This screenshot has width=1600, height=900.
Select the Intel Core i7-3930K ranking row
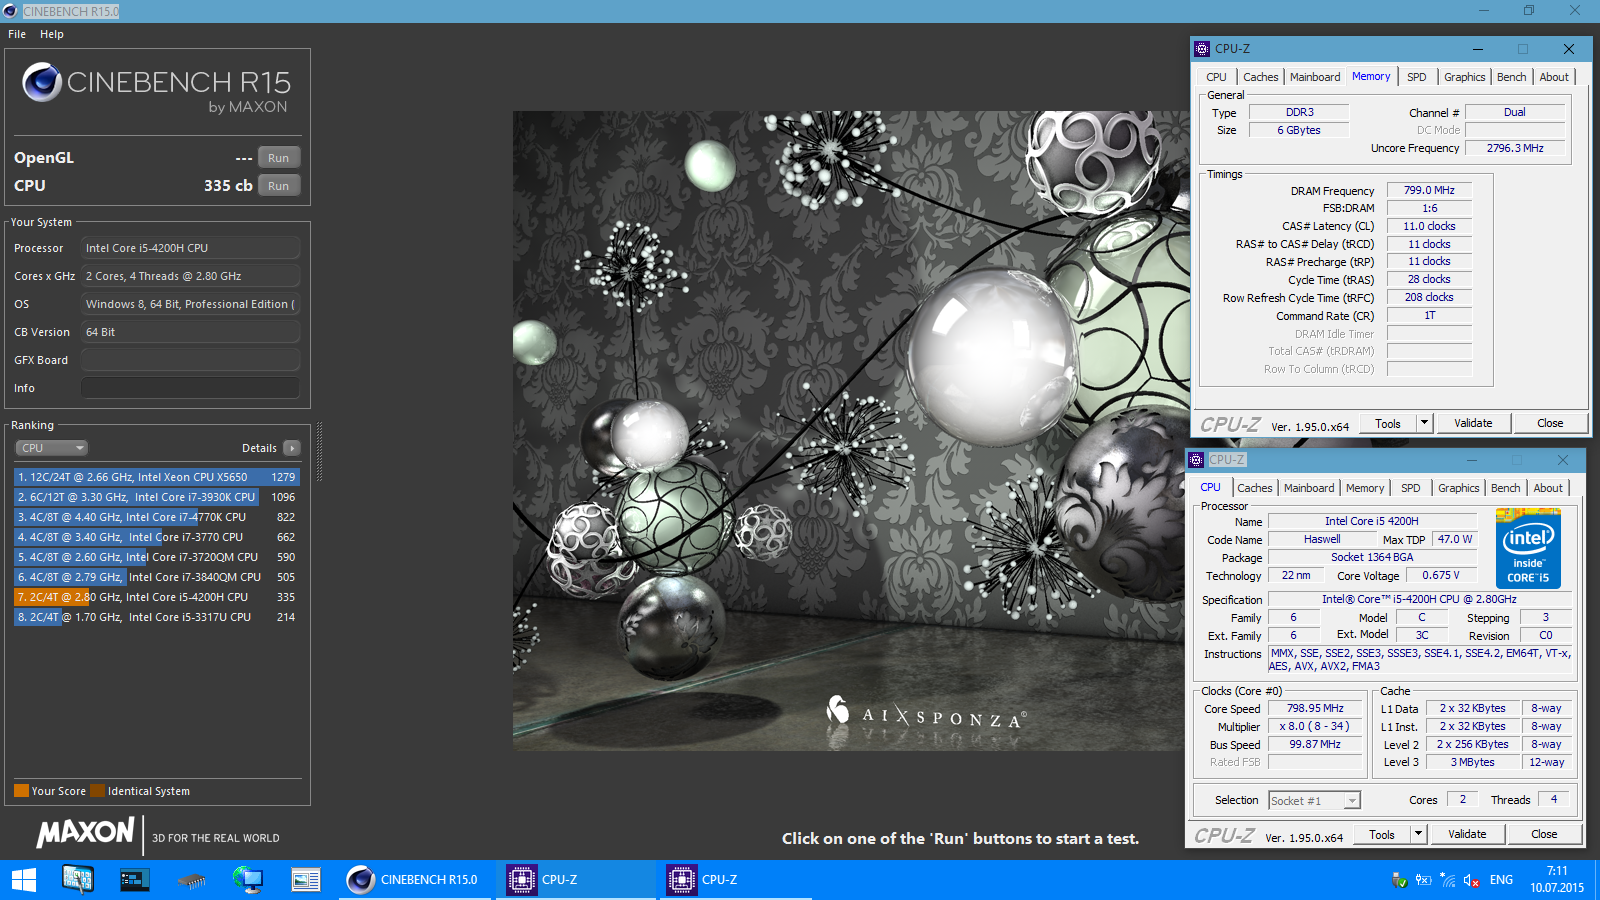click(156, 497)
